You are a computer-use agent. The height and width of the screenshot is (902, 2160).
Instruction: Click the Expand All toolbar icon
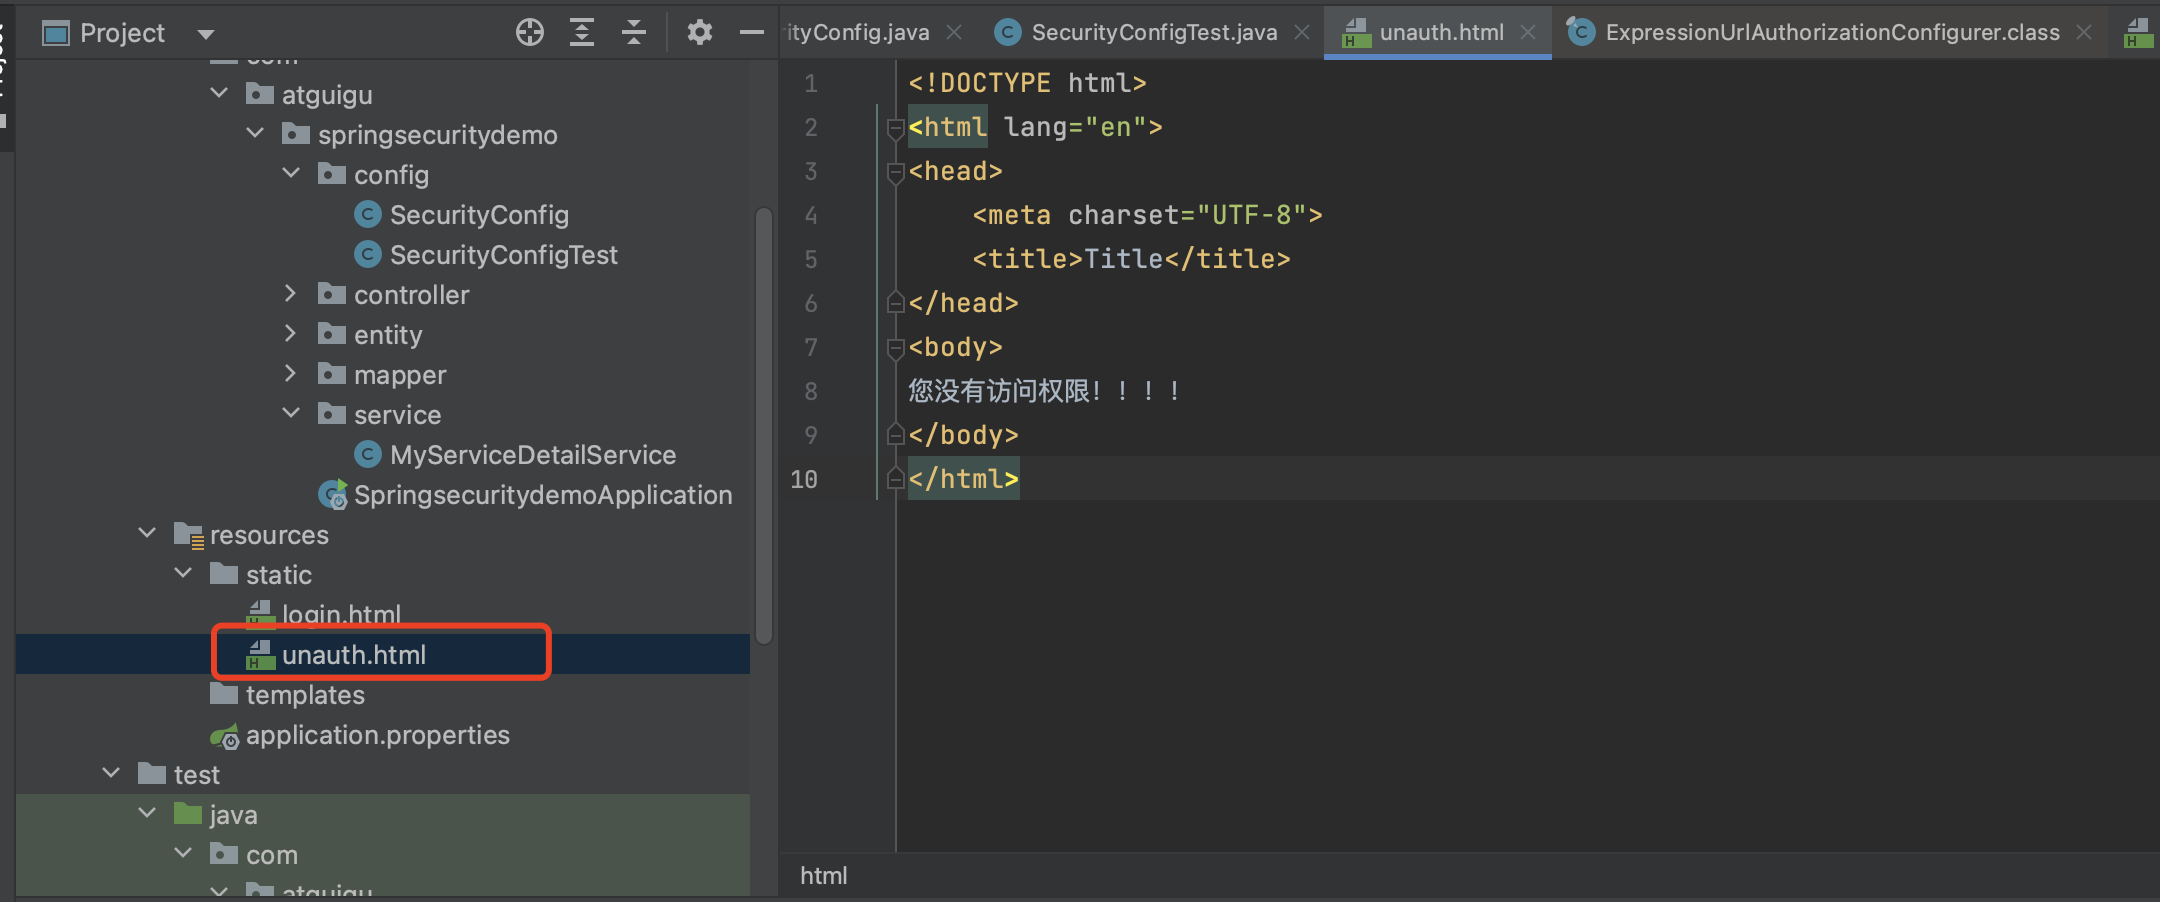pos(582,33)
